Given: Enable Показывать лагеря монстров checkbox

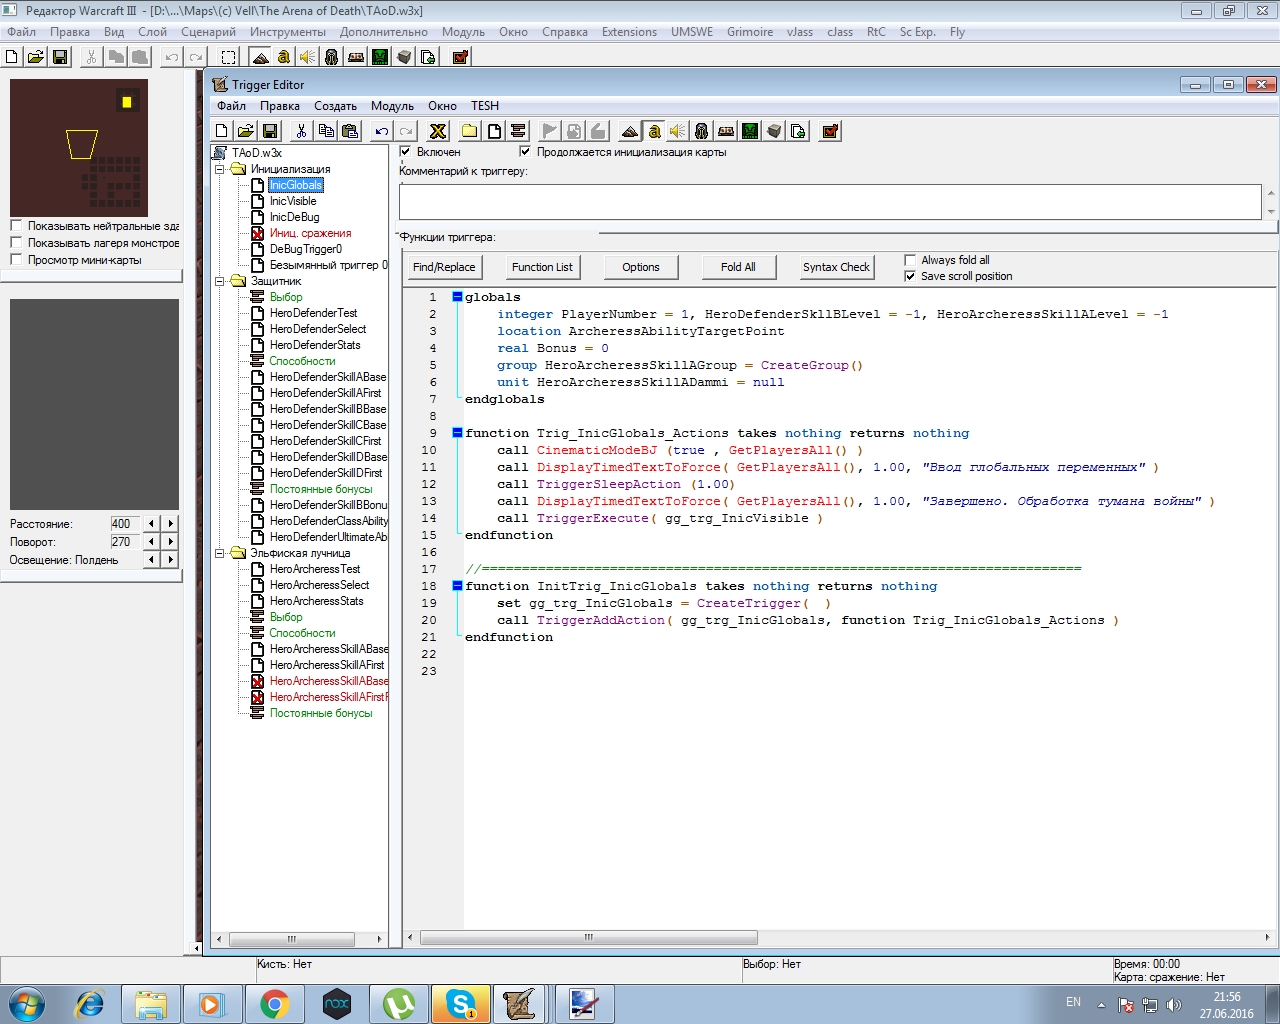Looking at the screenshot, I should pos(16,243).
